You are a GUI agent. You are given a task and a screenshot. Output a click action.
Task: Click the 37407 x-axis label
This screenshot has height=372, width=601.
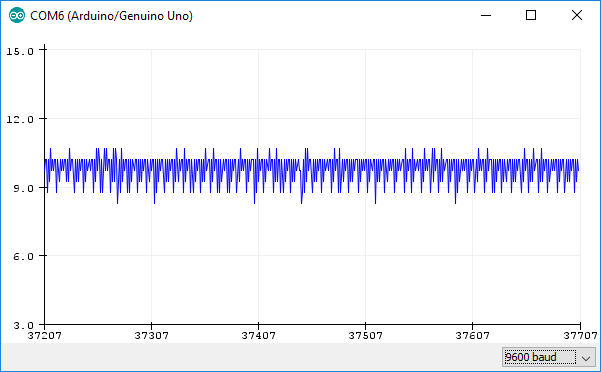coord(258,336)
